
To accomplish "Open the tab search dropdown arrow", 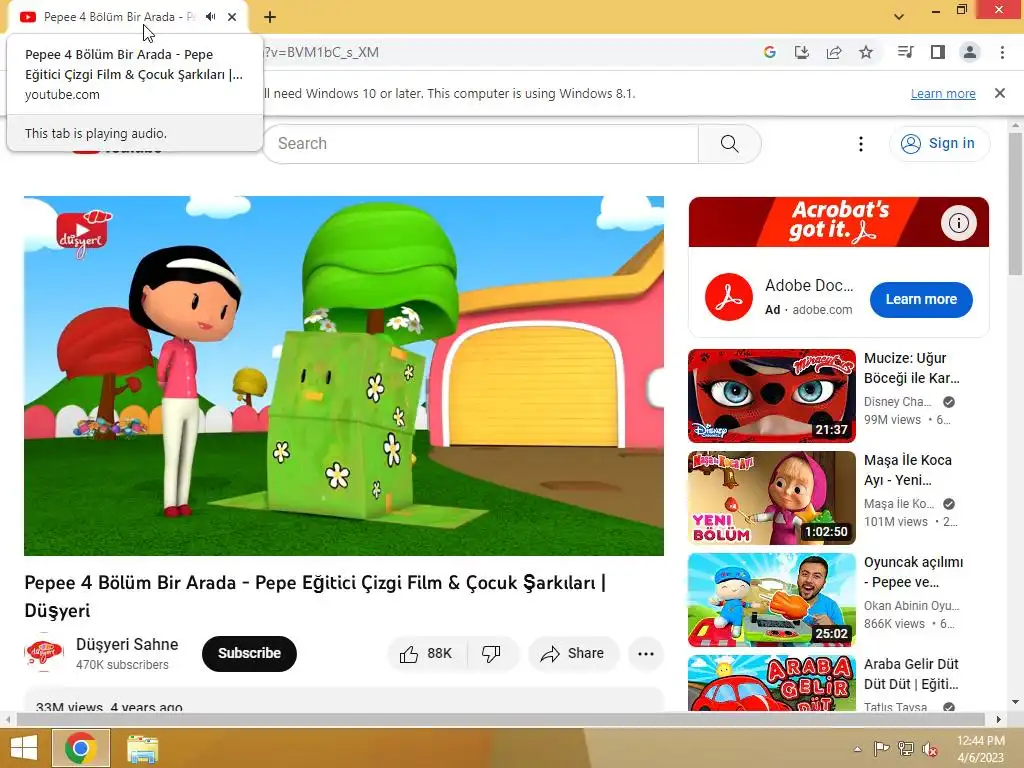I will [x=899, y=17].
